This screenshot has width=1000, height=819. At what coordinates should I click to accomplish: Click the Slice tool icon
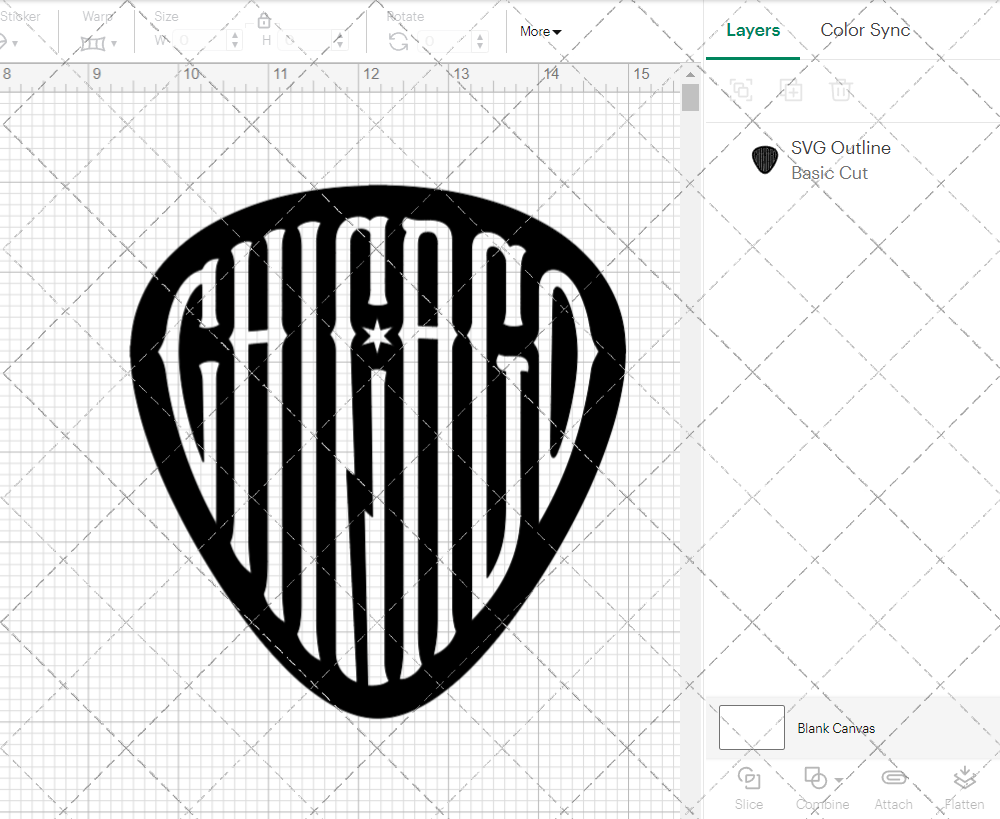point(748,778)
